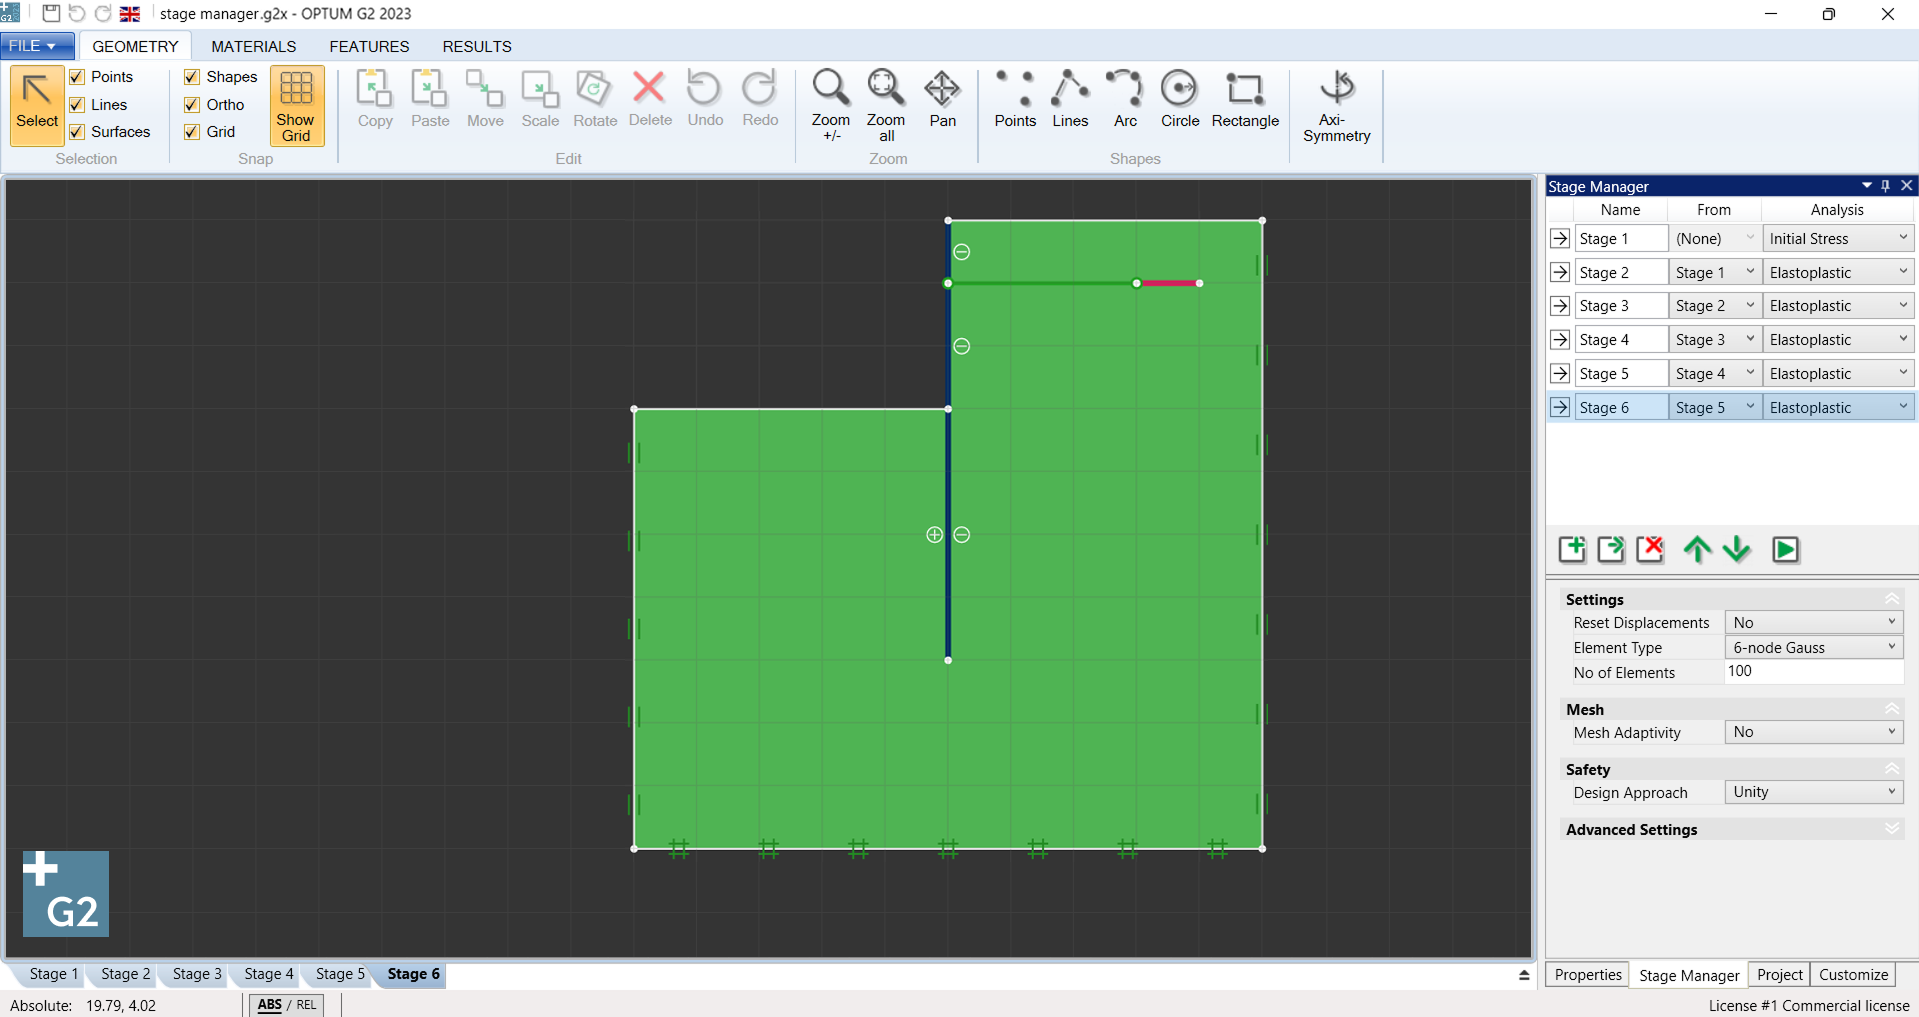Click the No of Elements field
1919x1017 pixels.
point(1813,672)
